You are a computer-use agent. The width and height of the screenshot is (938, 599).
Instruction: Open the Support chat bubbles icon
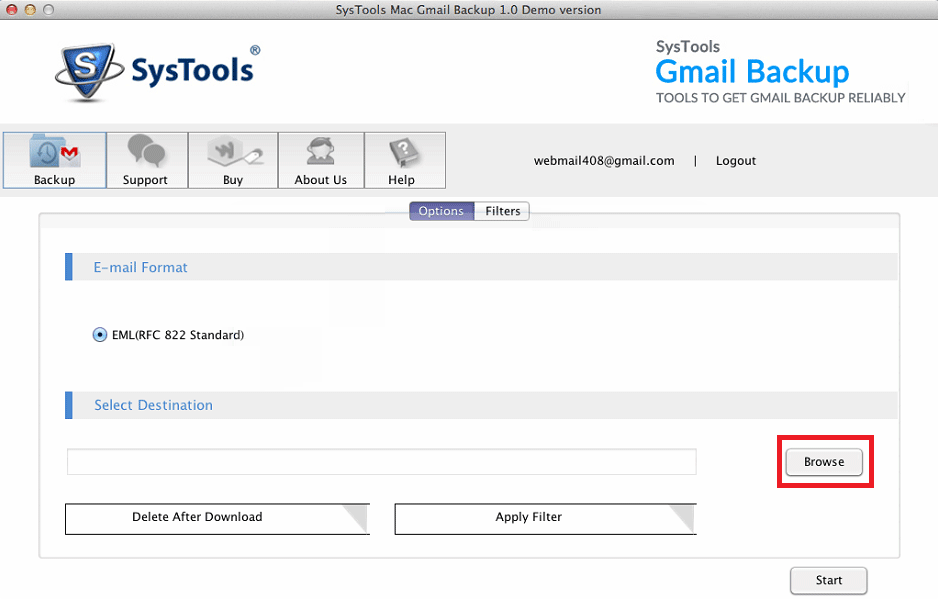145,150
